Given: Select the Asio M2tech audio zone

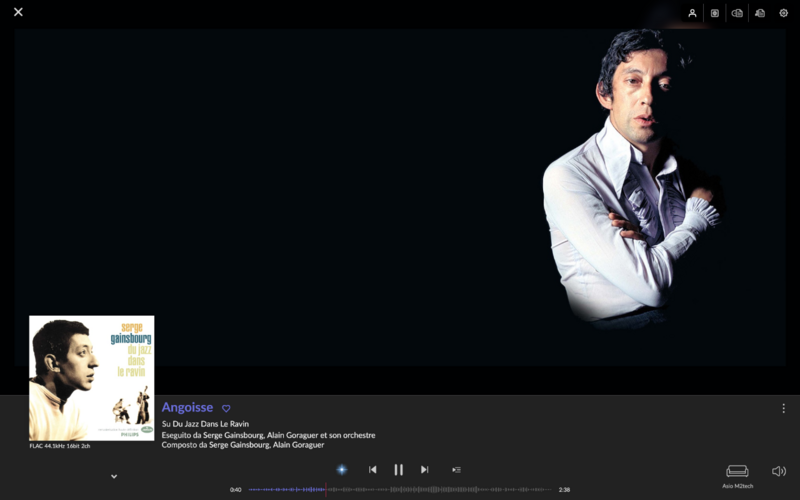Looking at the screenshot, I should [737, 474].
